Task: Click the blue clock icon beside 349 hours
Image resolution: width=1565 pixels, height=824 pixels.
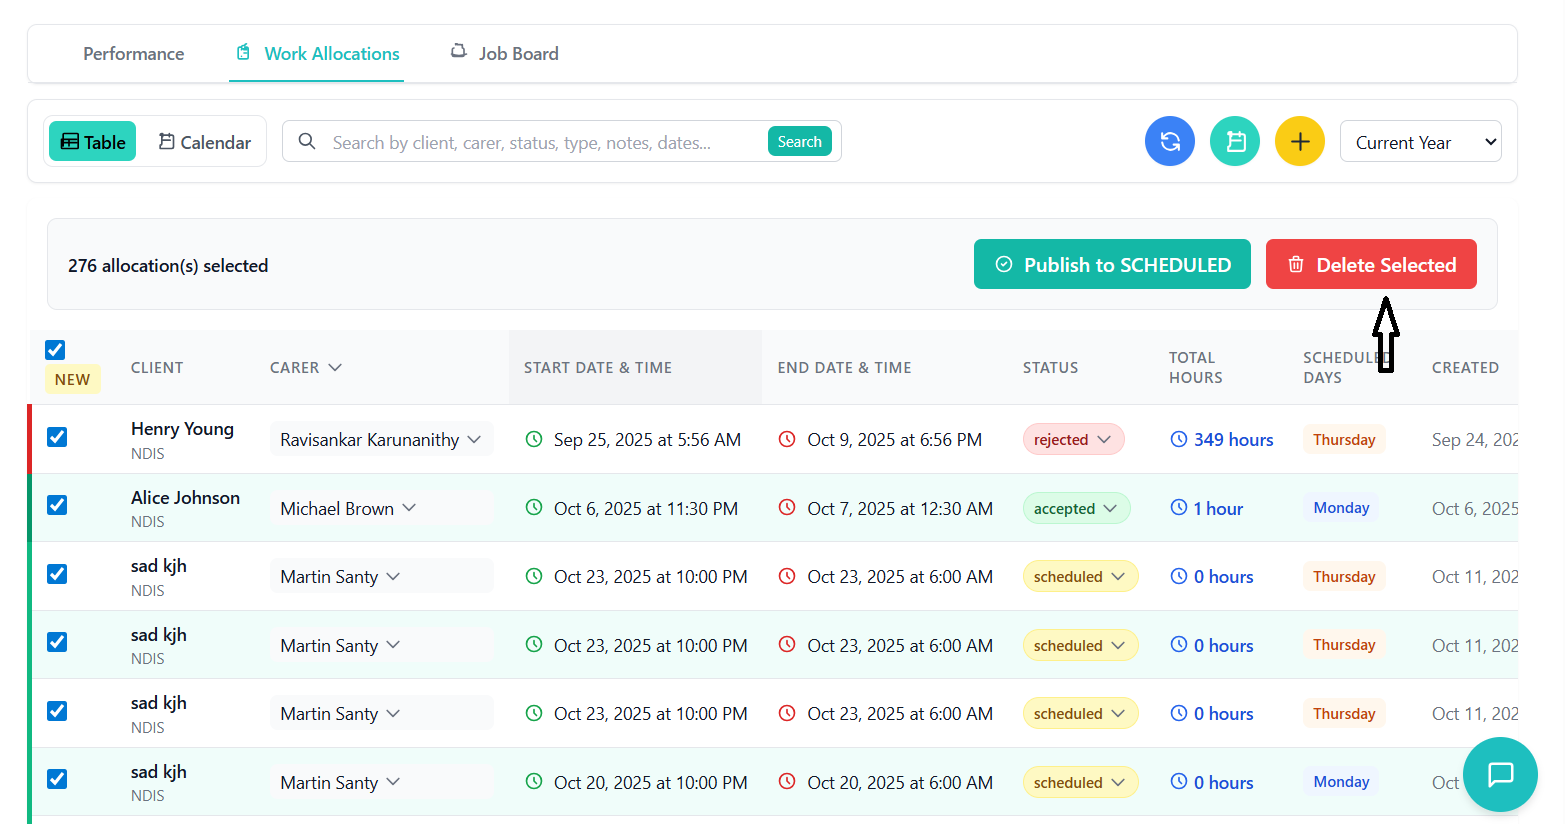Action: [1179, 439]
